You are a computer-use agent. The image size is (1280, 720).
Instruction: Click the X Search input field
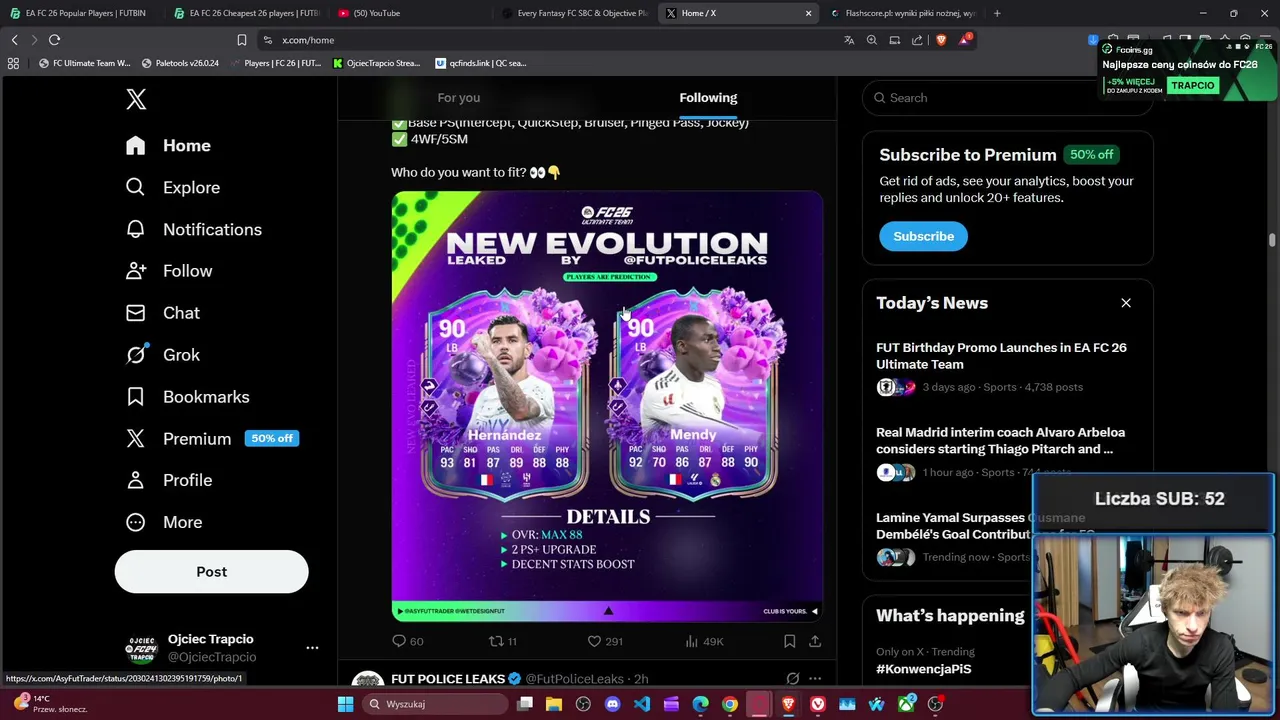pyautogui.click(x=1007, y=98)
